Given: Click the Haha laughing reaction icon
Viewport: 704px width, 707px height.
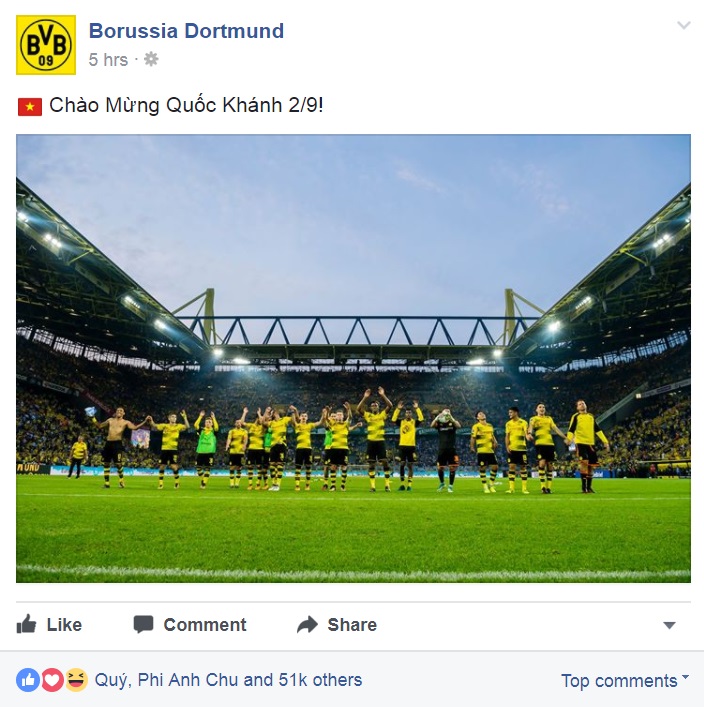Looking at the screenshot, I should pyautogui.click(x=77, y=680).
